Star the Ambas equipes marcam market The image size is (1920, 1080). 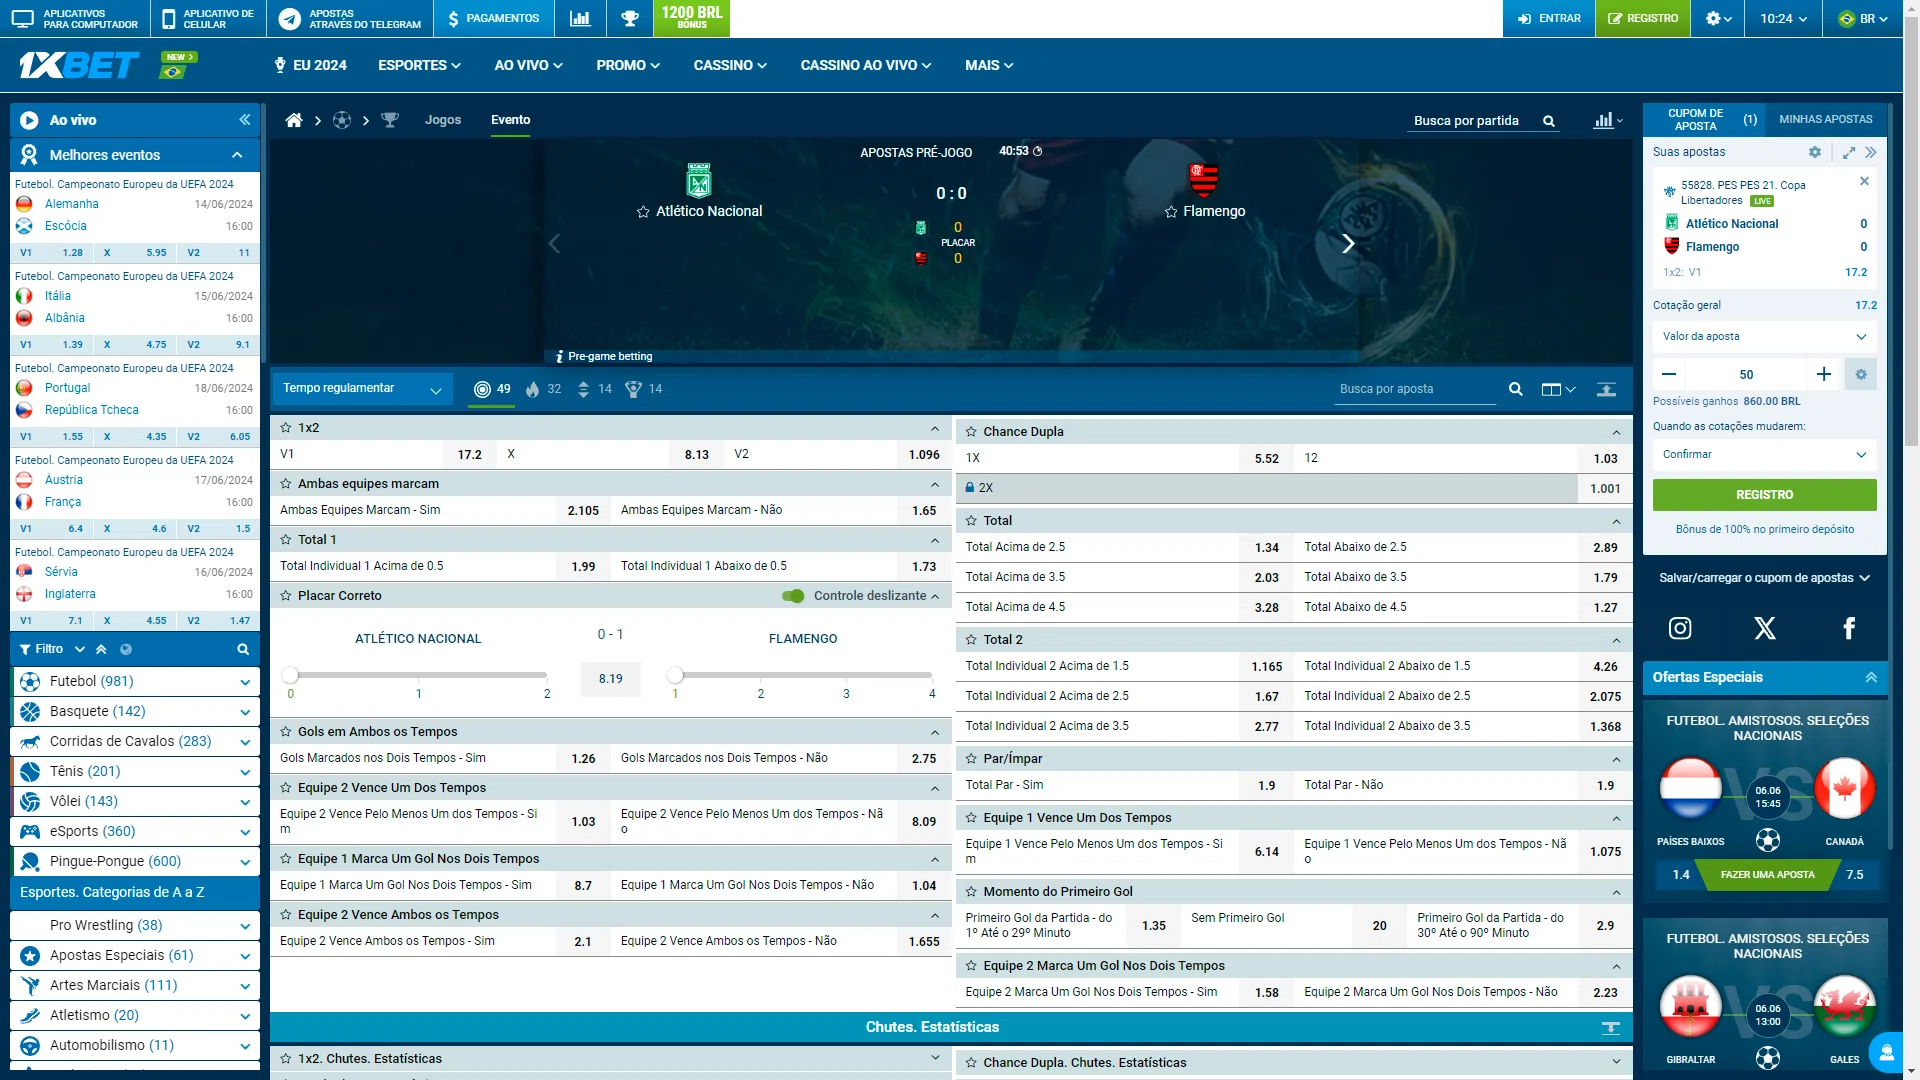(x=286, y=483)
